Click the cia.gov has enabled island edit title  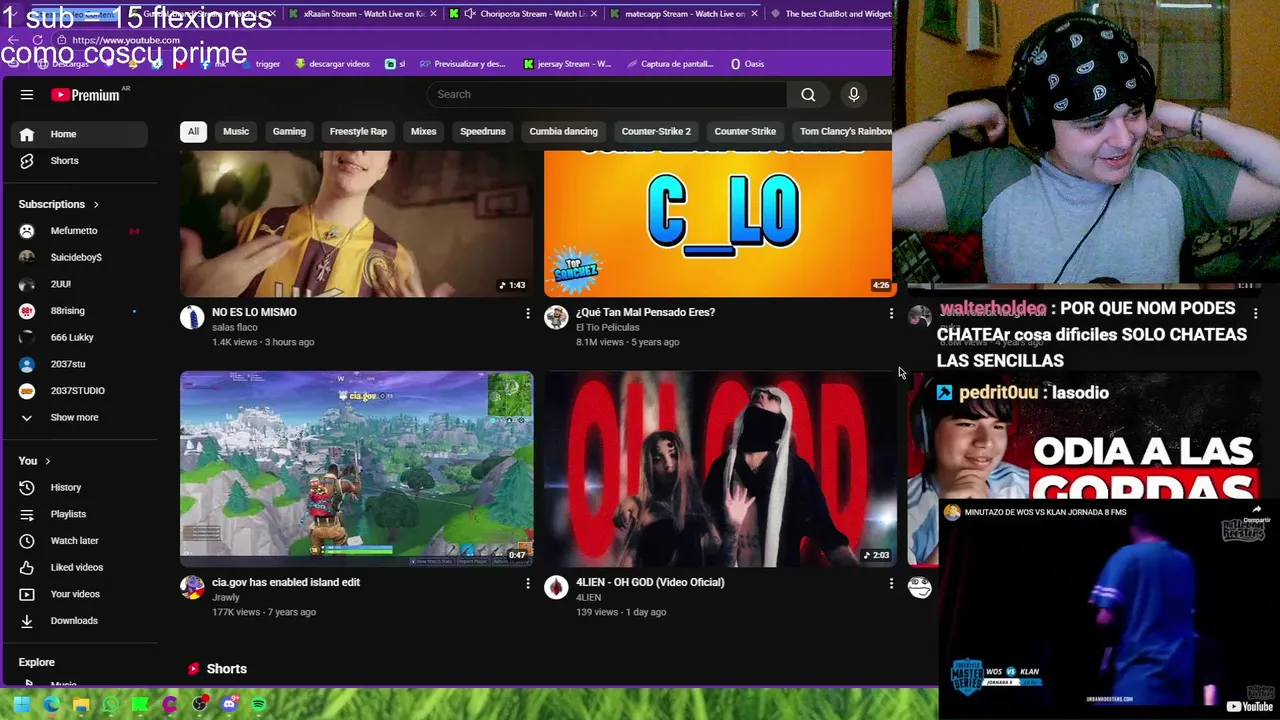286,582
